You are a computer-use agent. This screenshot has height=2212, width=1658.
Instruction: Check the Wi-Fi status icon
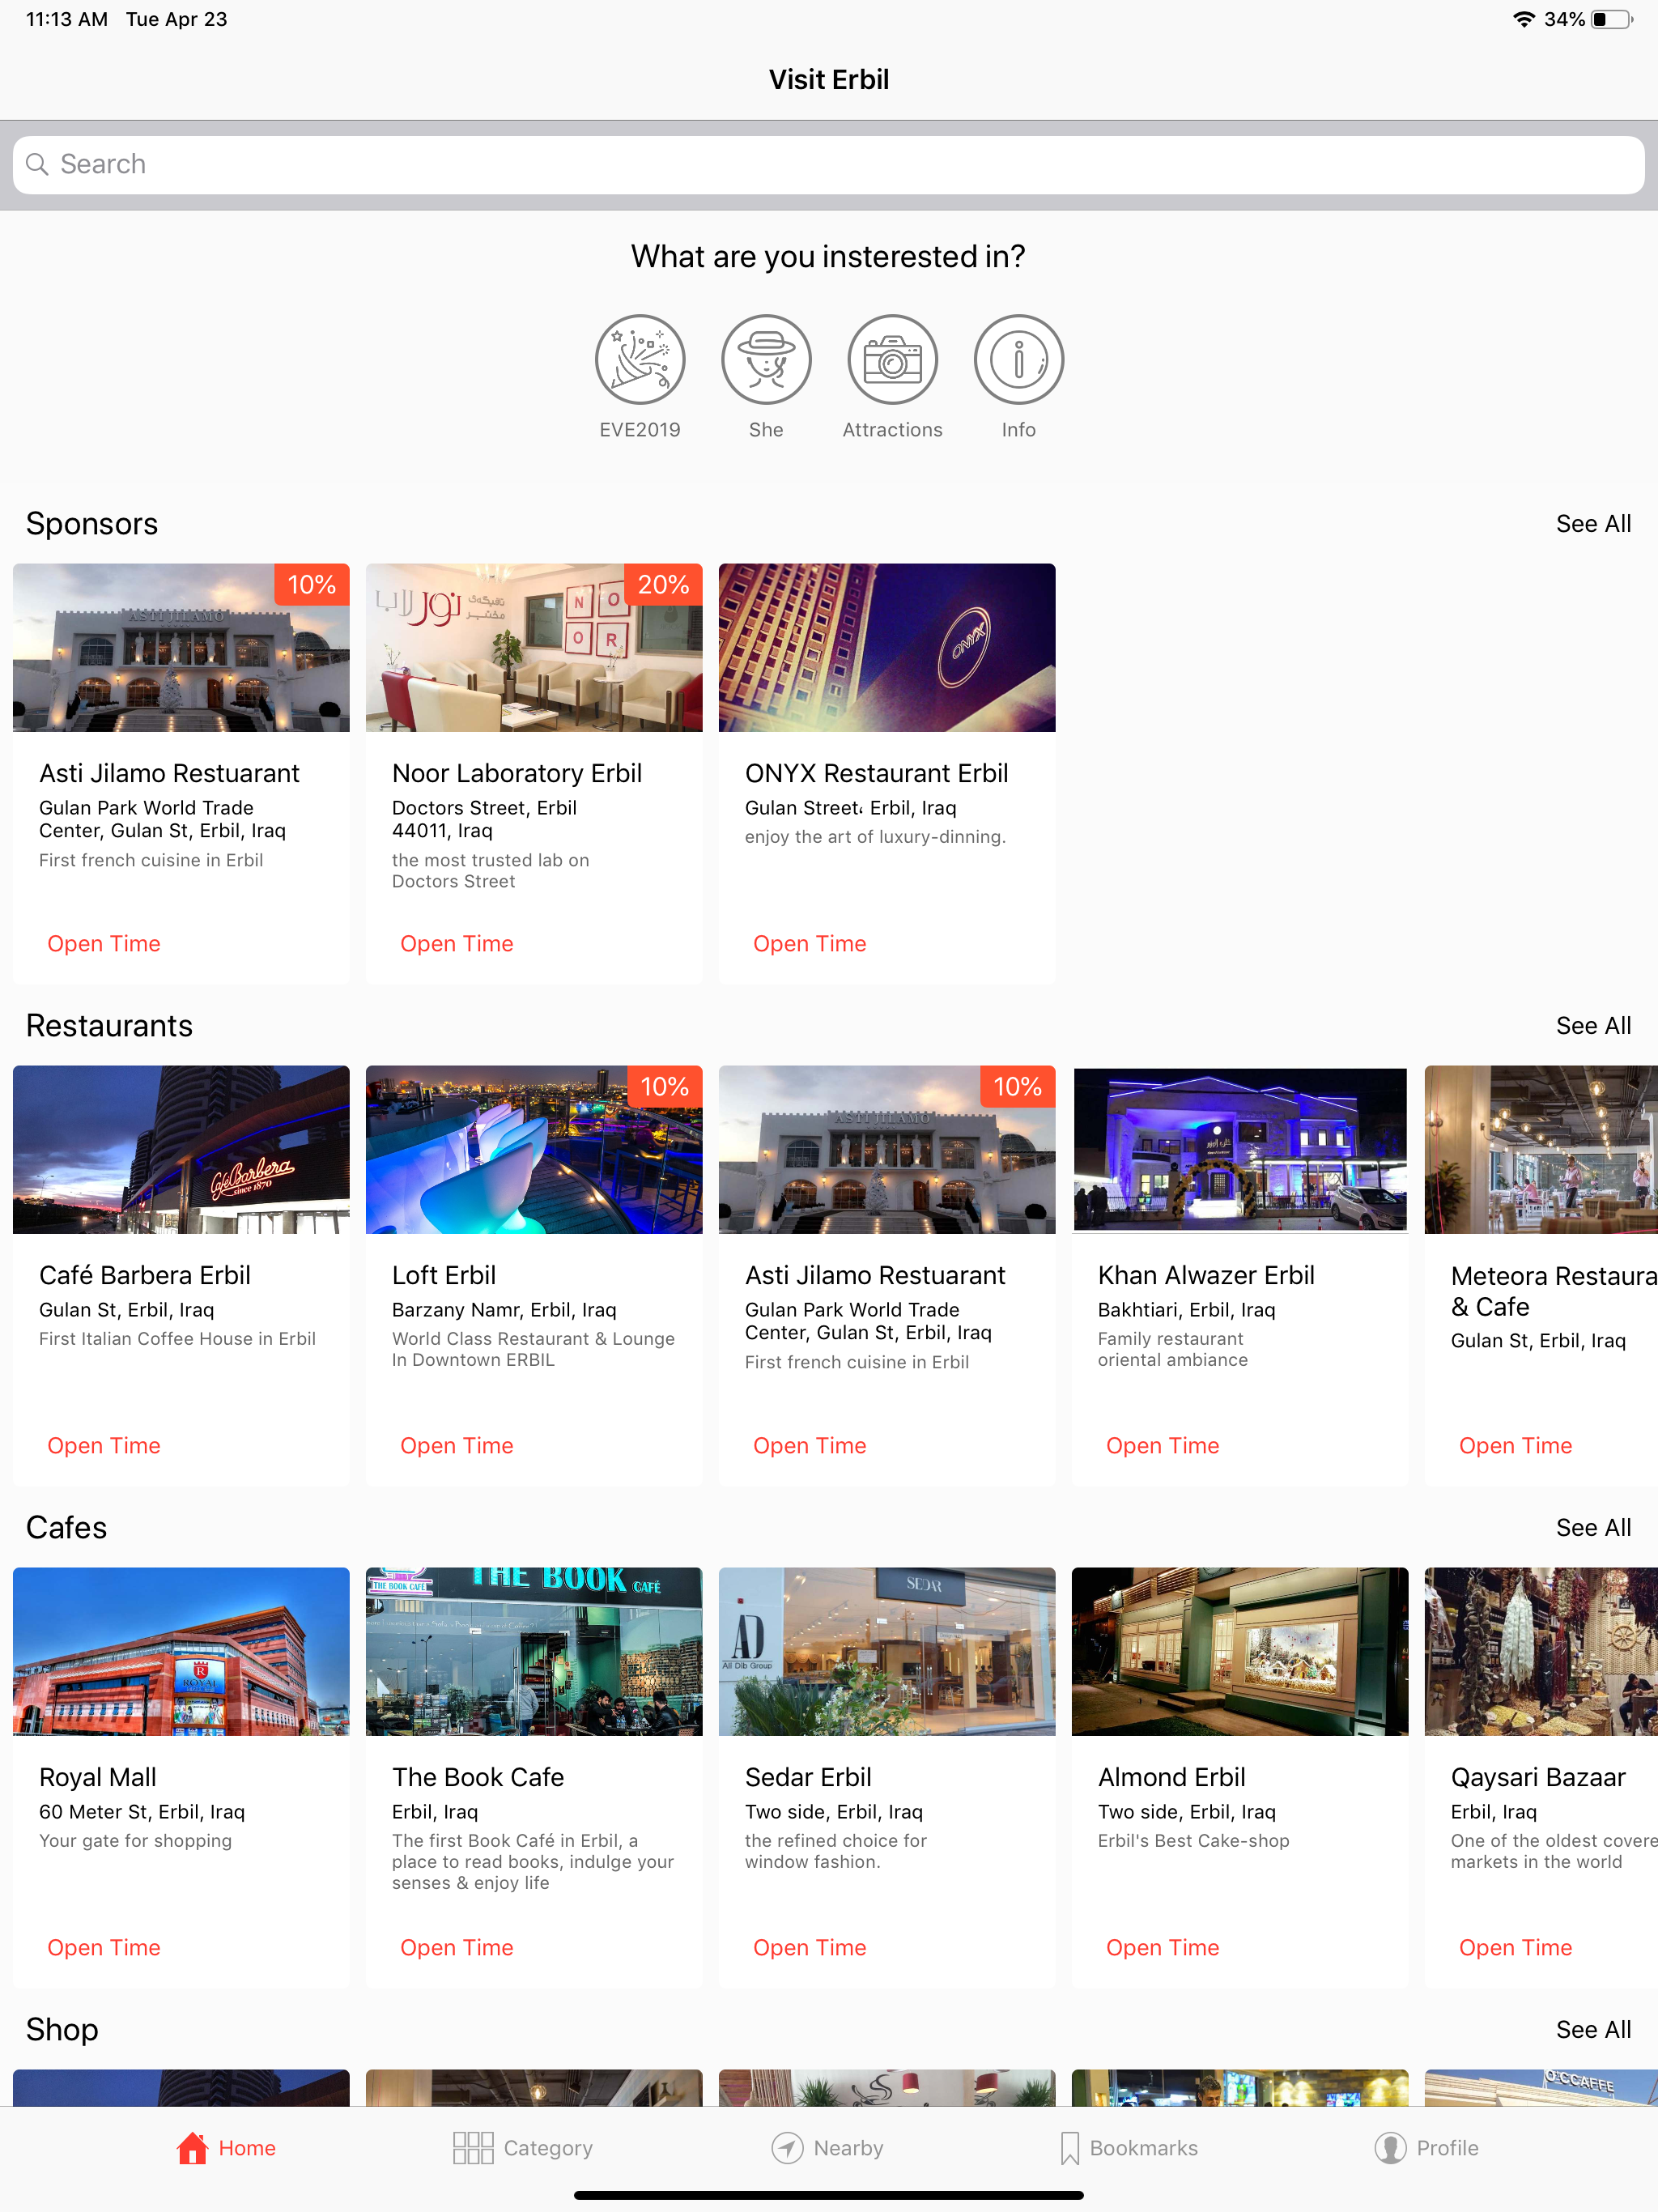[x=1523, y=19]
